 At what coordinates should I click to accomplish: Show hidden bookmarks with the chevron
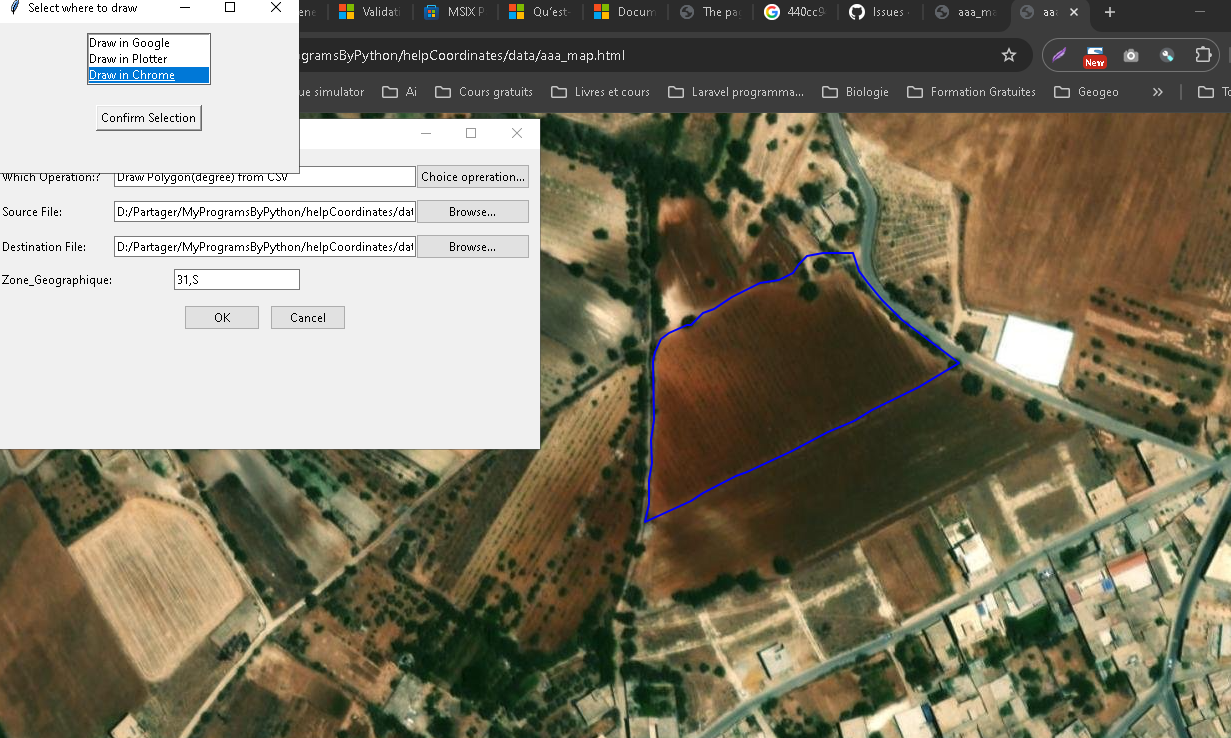(1158, 92)
